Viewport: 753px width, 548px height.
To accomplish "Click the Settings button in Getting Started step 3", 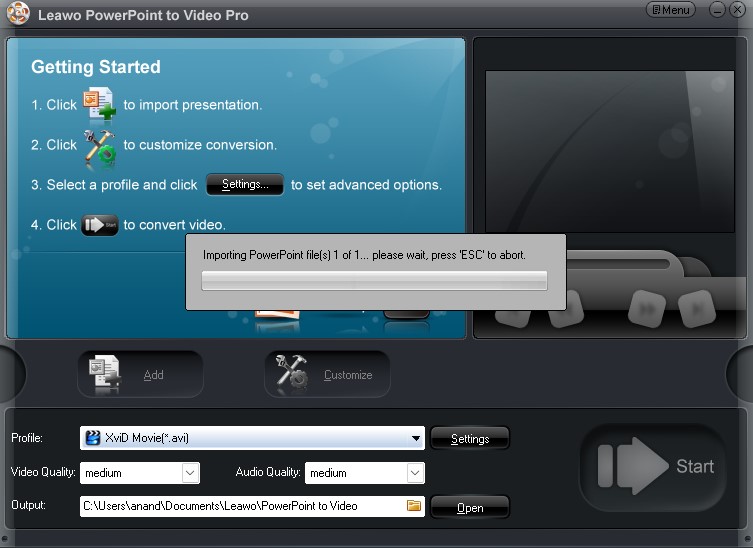I will pyautogui.click(x=245, y=185).
